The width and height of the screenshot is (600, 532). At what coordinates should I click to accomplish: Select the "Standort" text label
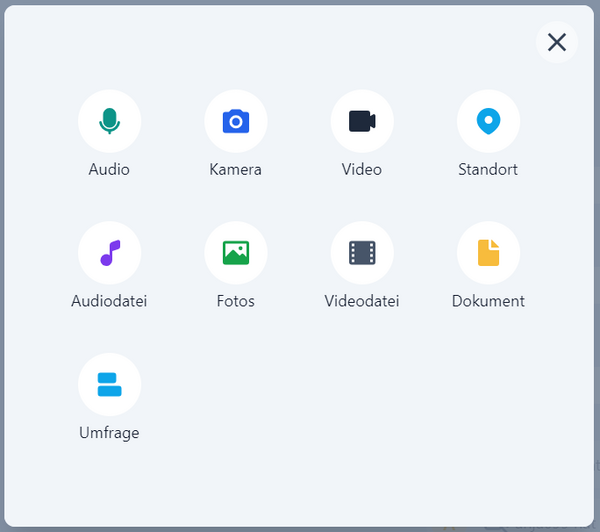(488, 170)
